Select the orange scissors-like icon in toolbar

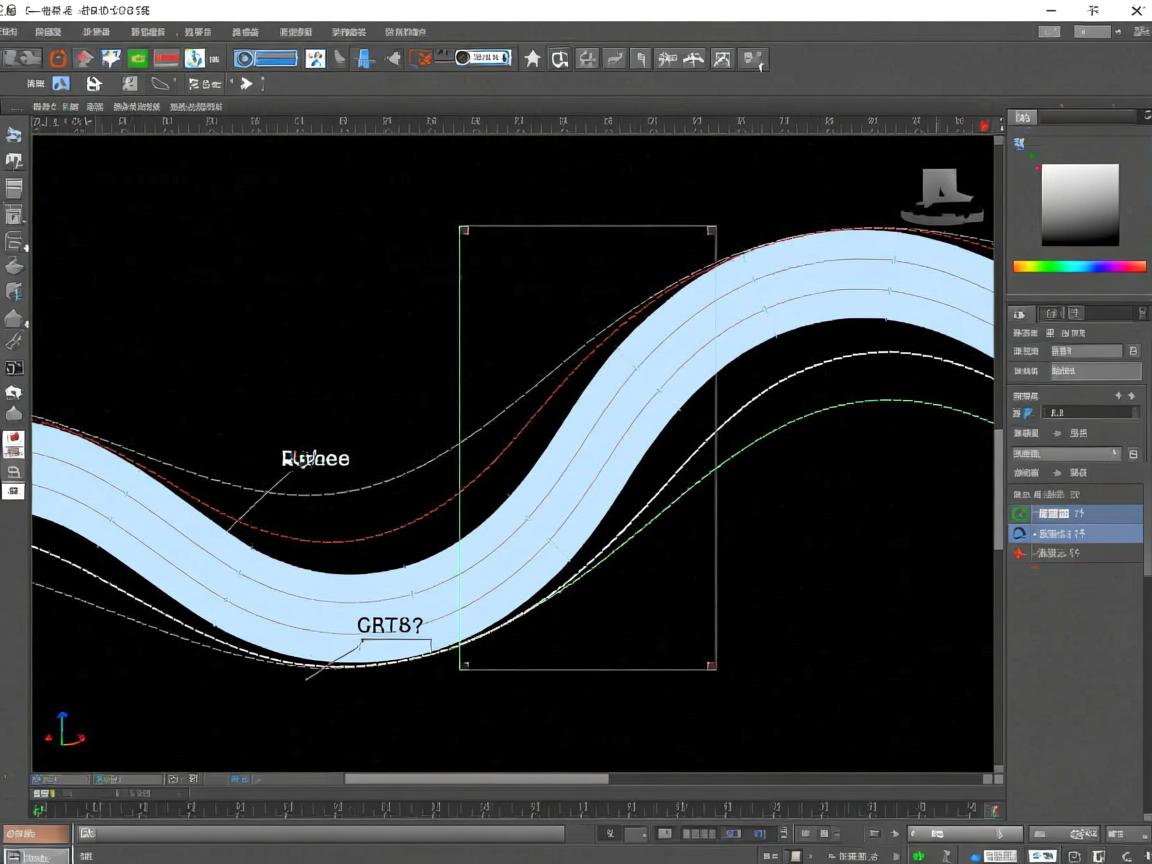(x=421, y=59)
